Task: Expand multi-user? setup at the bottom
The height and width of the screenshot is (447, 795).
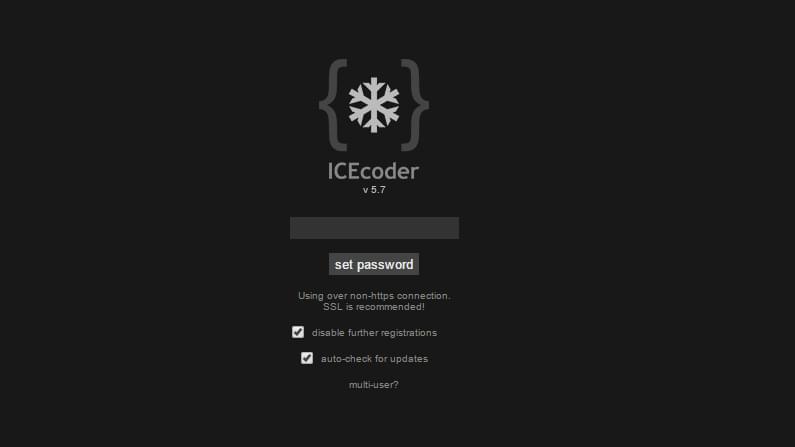Action: (374, 385)
